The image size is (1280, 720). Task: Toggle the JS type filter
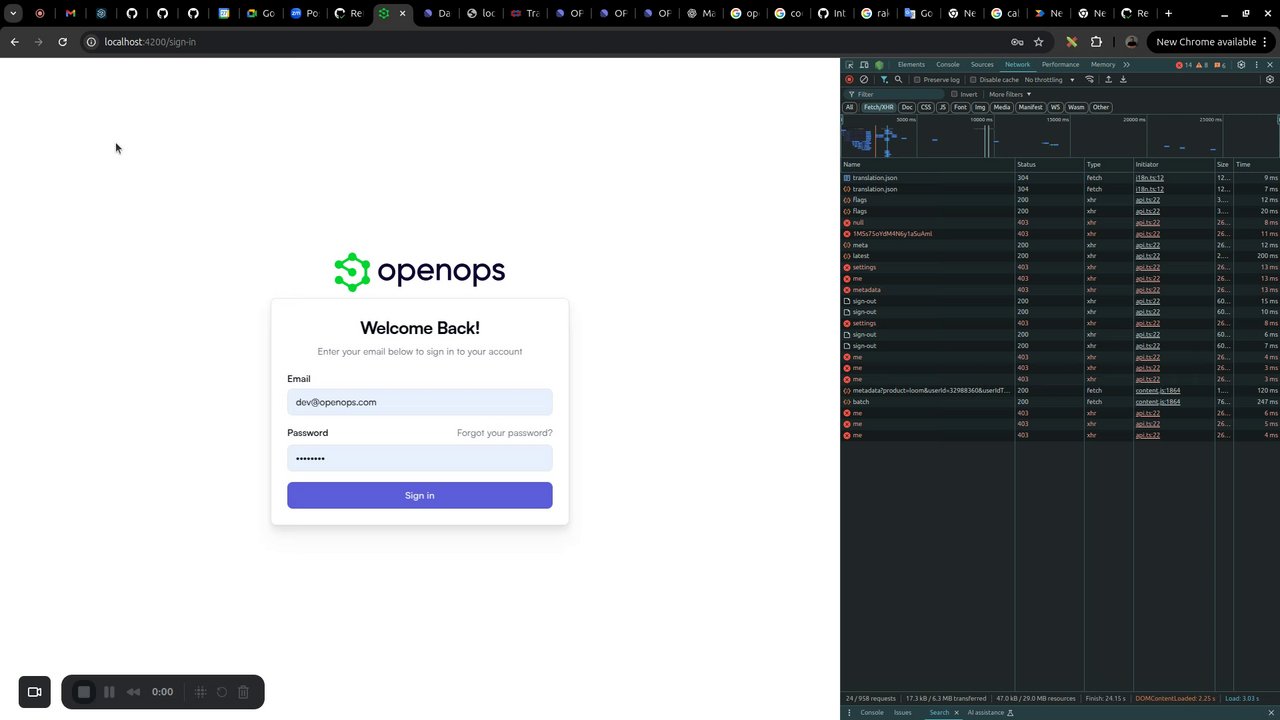[942, 107]
